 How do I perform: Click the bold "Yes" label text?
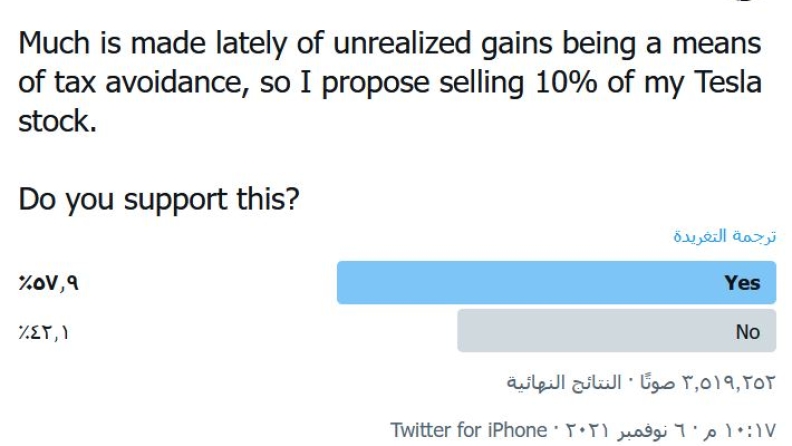[742, 283]
